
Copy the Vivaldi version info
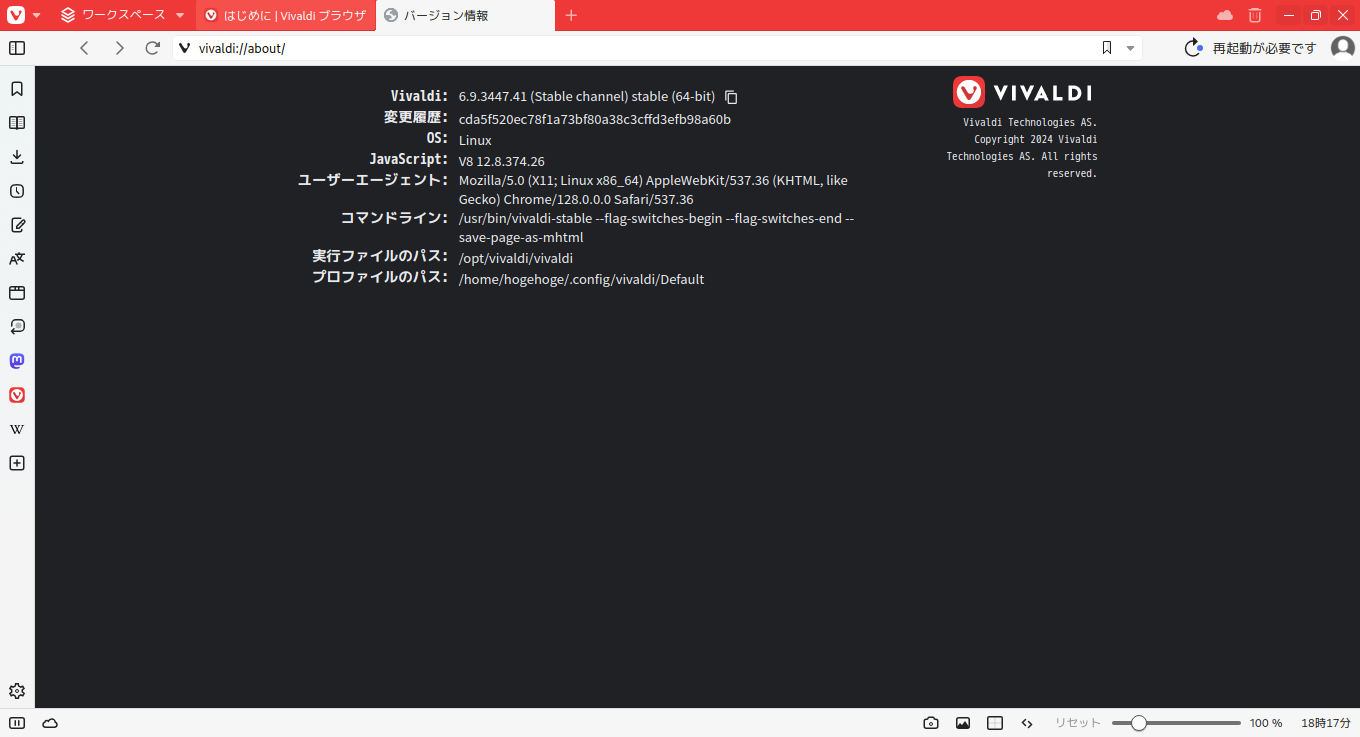[731, 97]
